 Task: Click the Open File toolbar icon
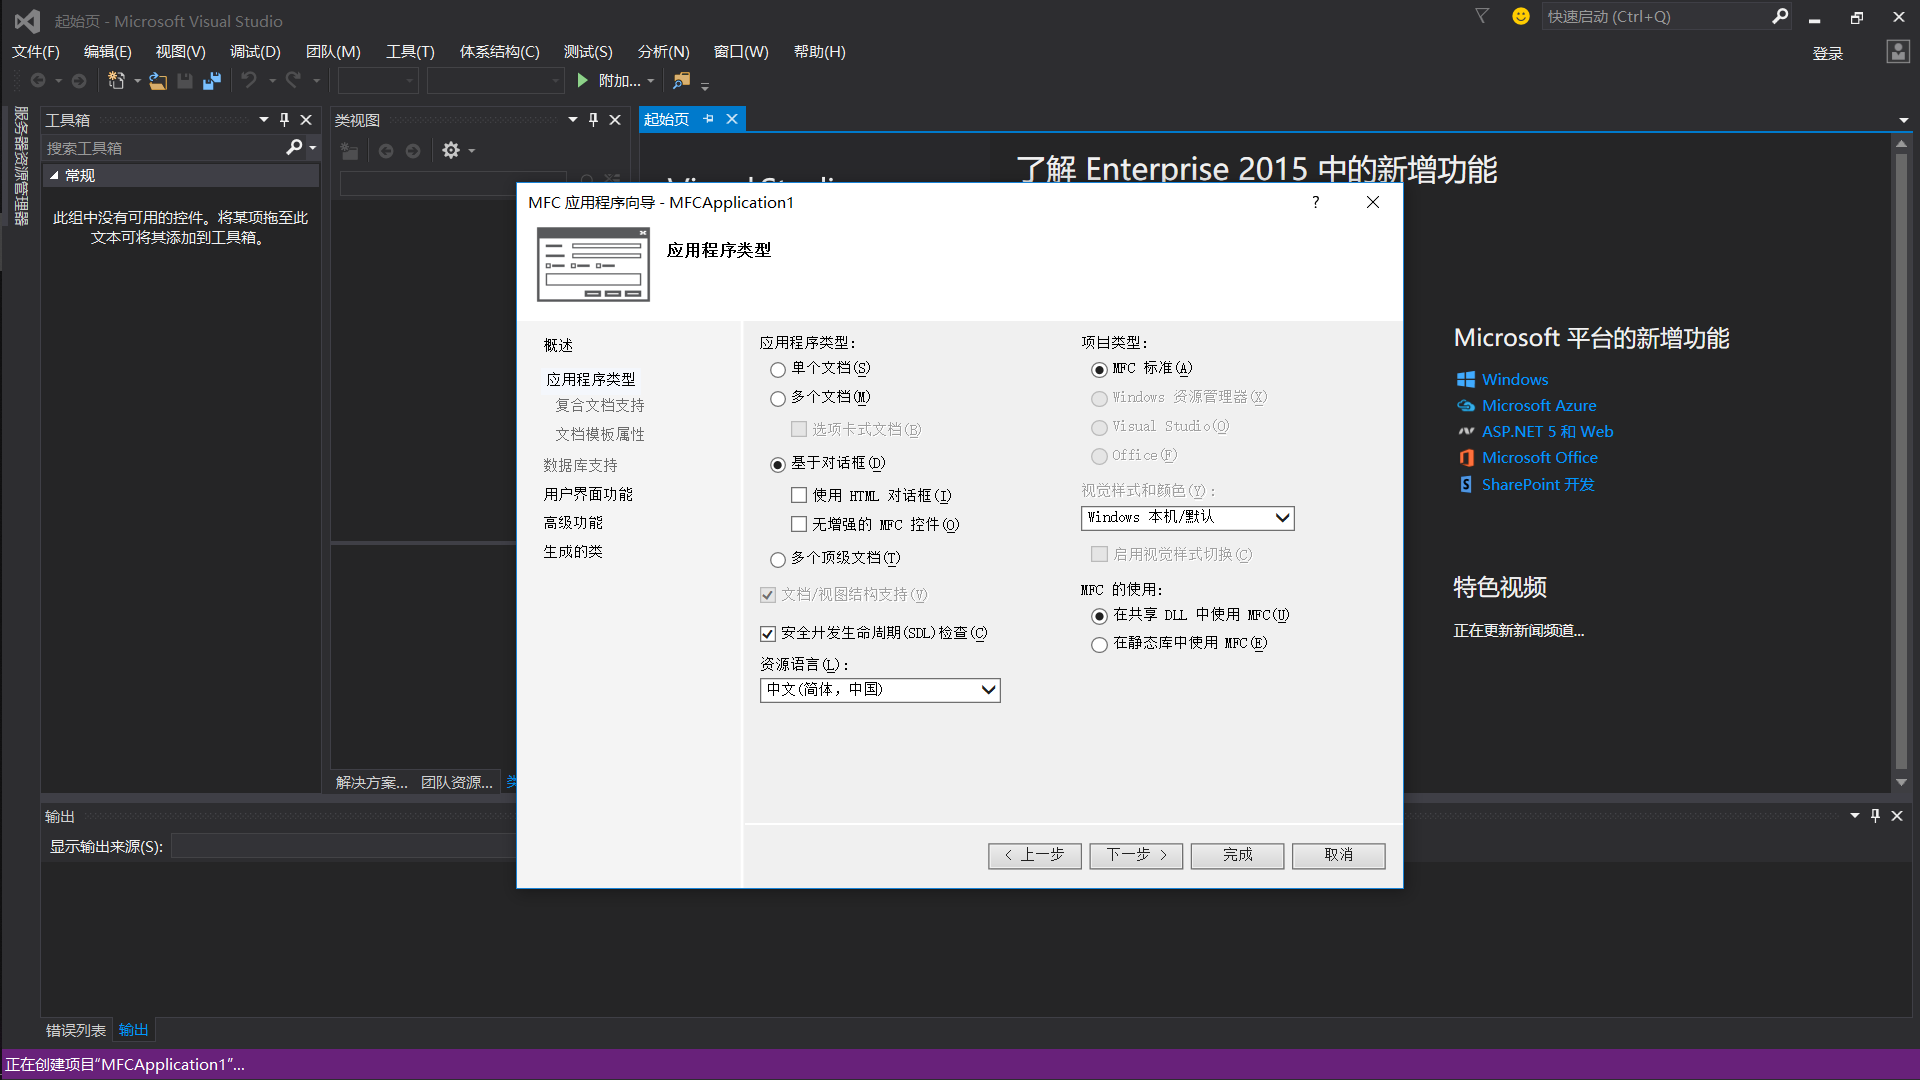tap(158, 81)
